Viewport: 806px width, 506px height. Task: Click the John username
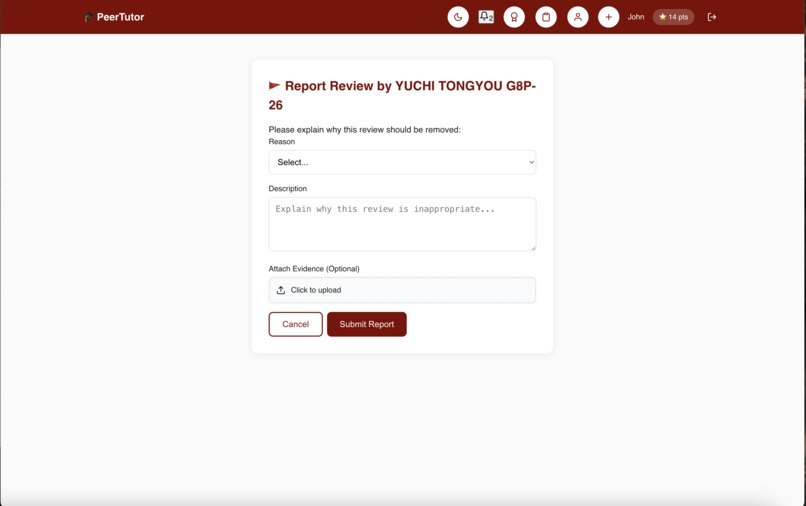click(636, 17)
